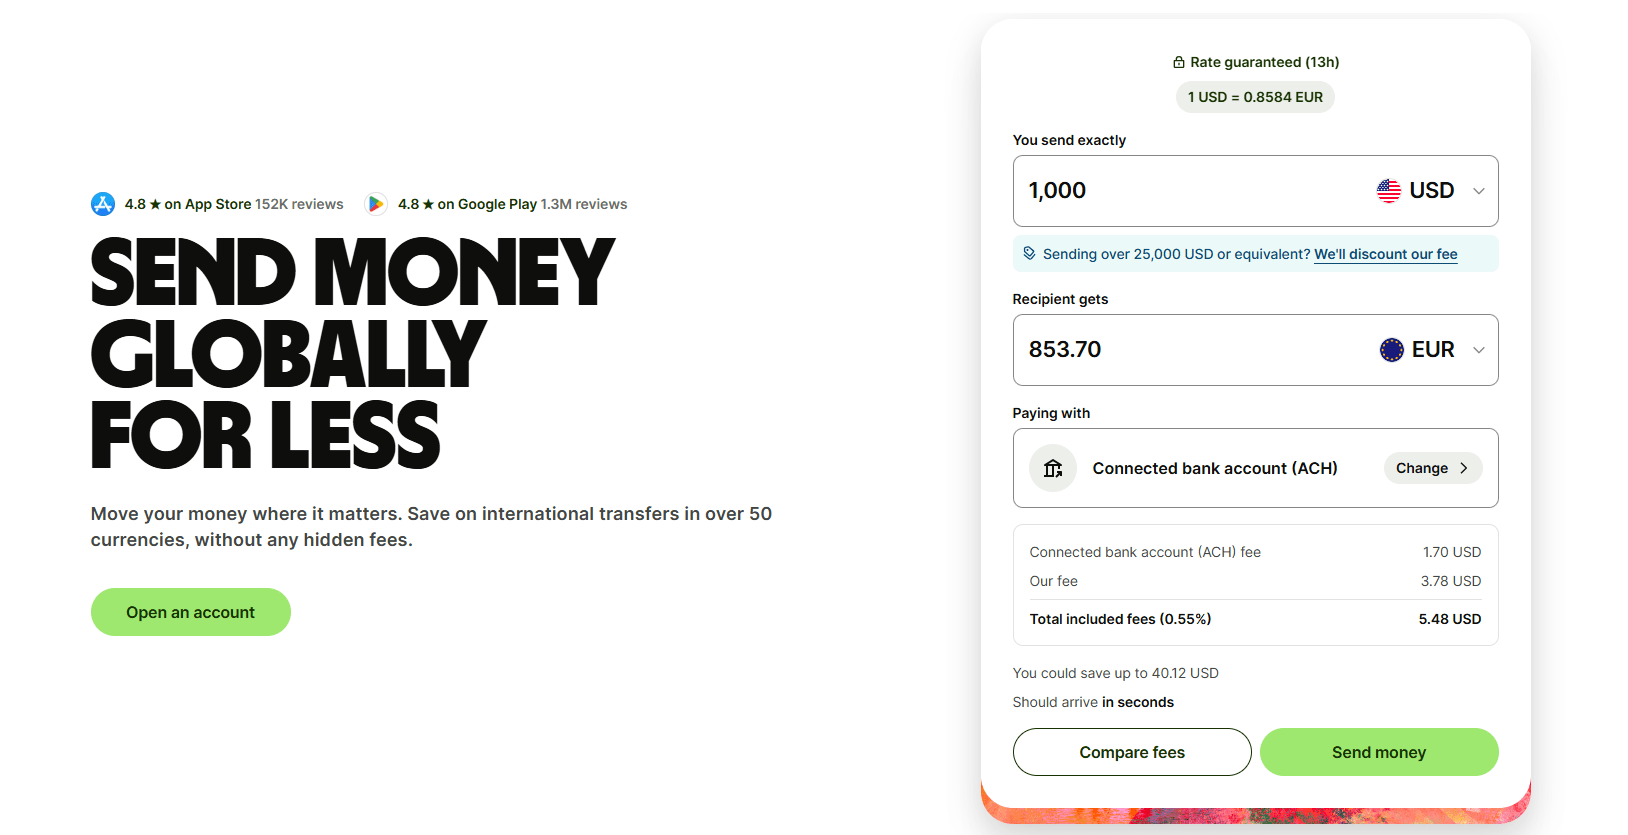
Task: Click the Google Play logo icon
Action: [376, 204]
